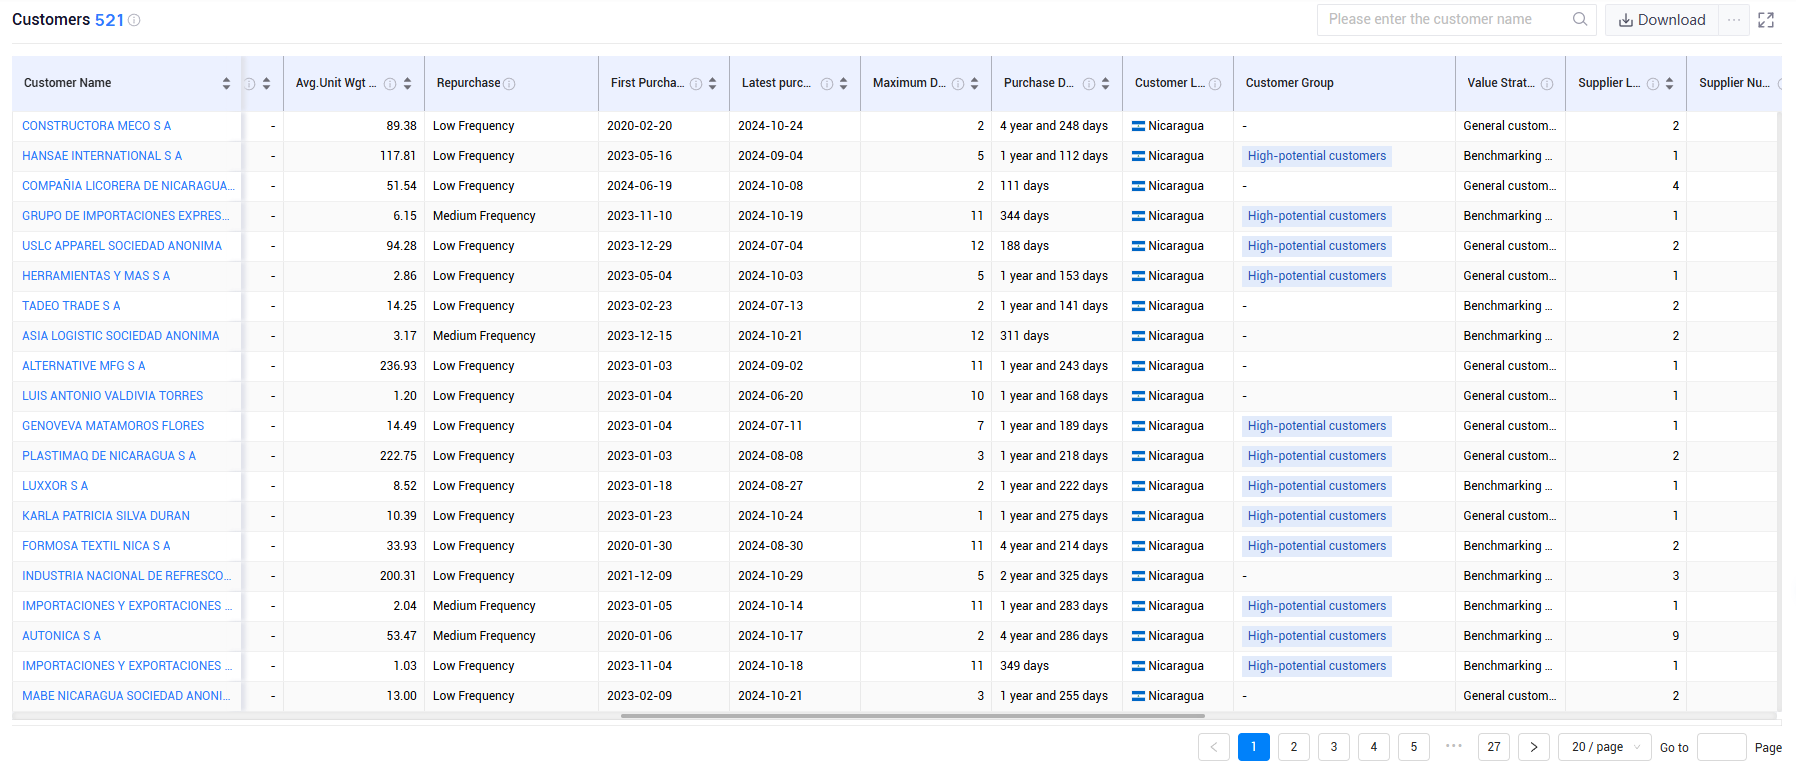The width and height of the screenshot is (1796, 772).
Task: Show info for First Purcha... column
Action: (x=696, y=84)
